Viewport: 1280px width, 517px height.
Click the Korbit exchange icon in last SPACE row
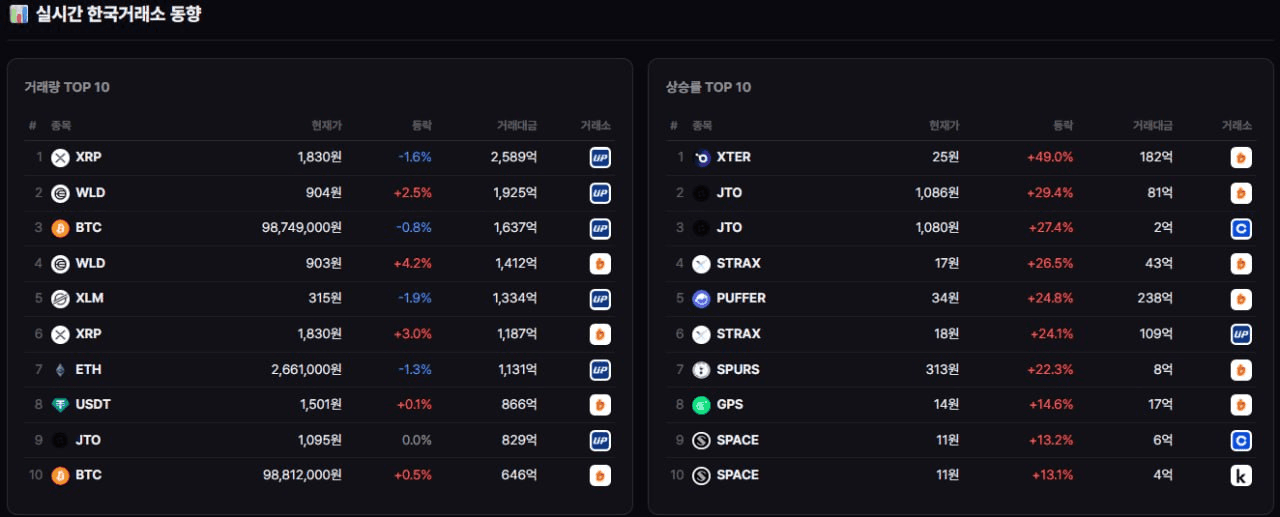(1241, 475)
